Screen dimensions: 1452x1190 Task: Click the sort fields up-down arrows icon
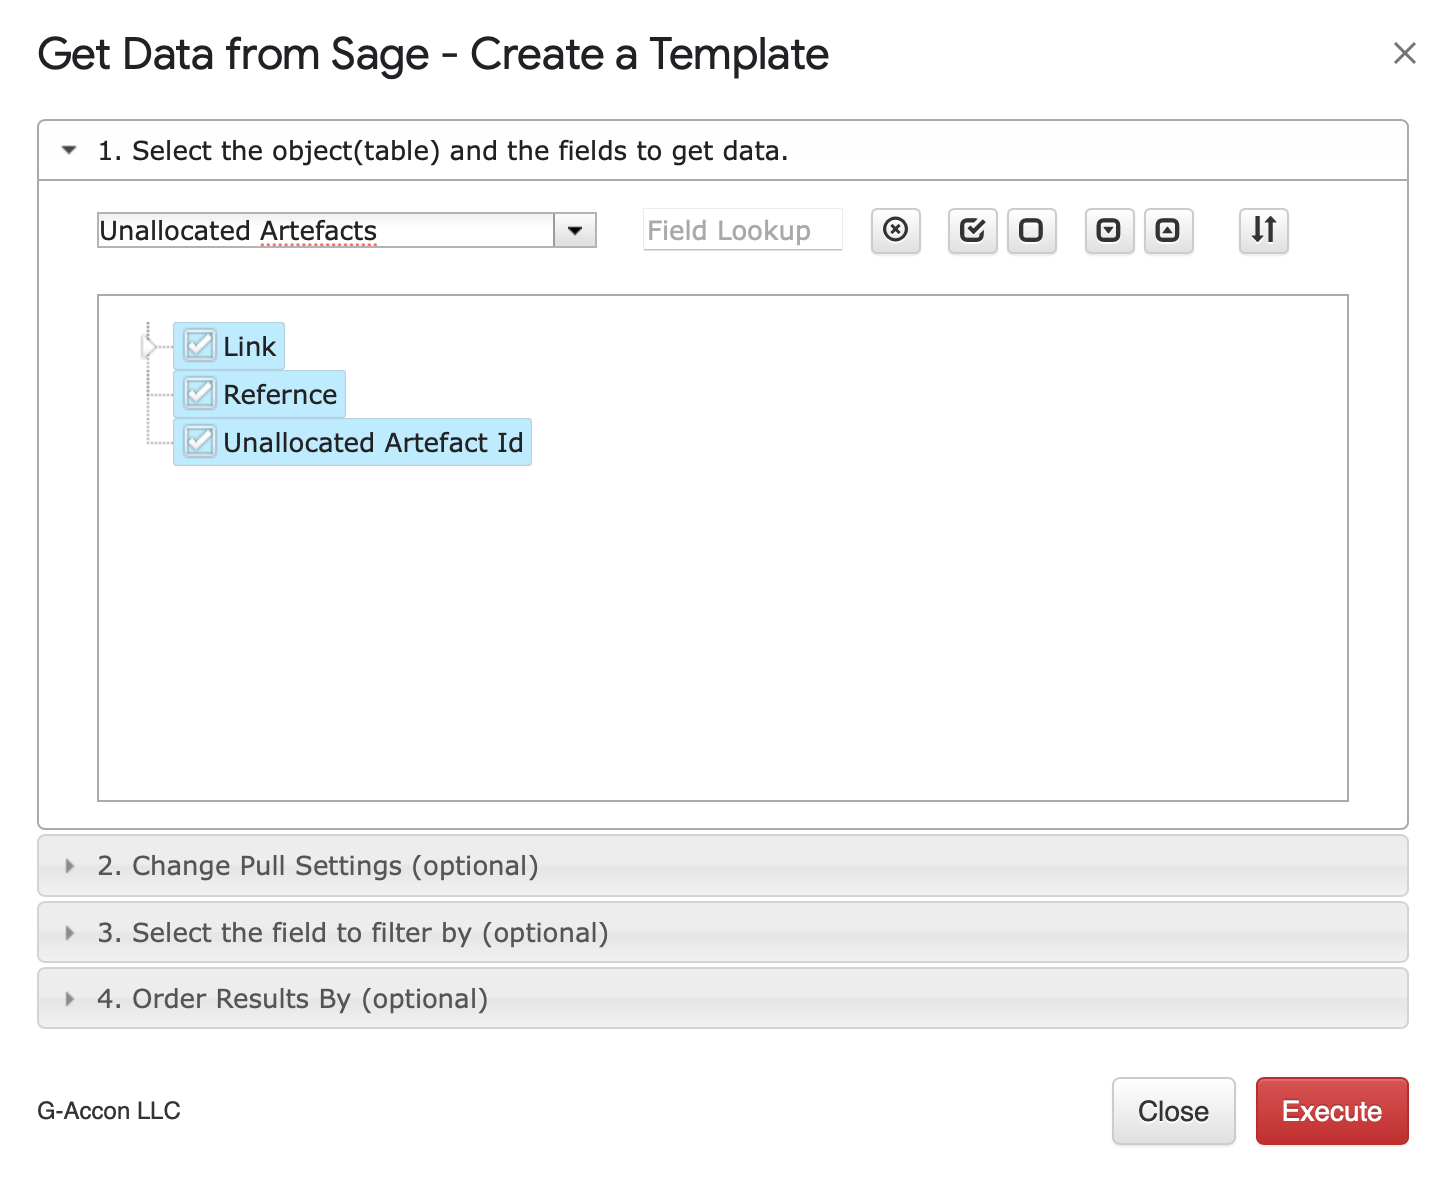pyautogui.click(x=1263, y=231)
